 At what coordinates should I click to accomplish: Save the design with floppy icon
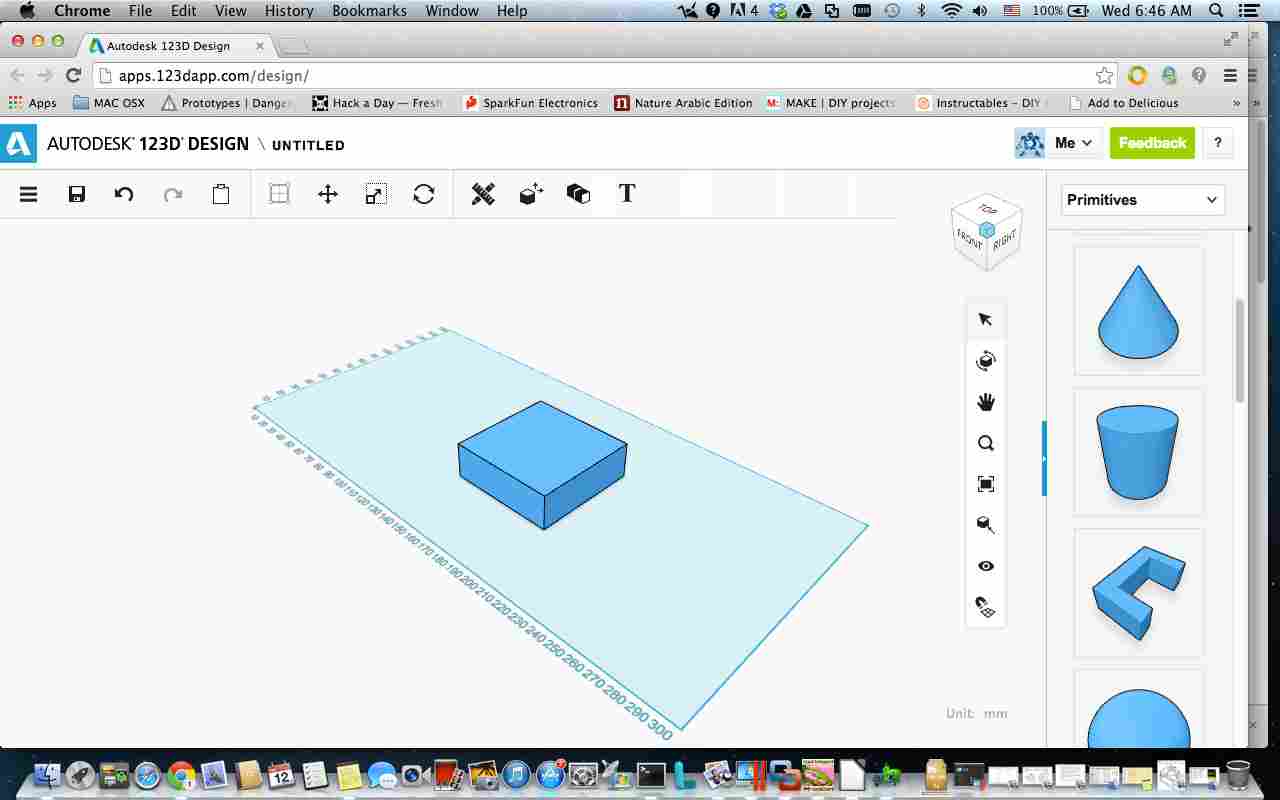coord(77,194)
